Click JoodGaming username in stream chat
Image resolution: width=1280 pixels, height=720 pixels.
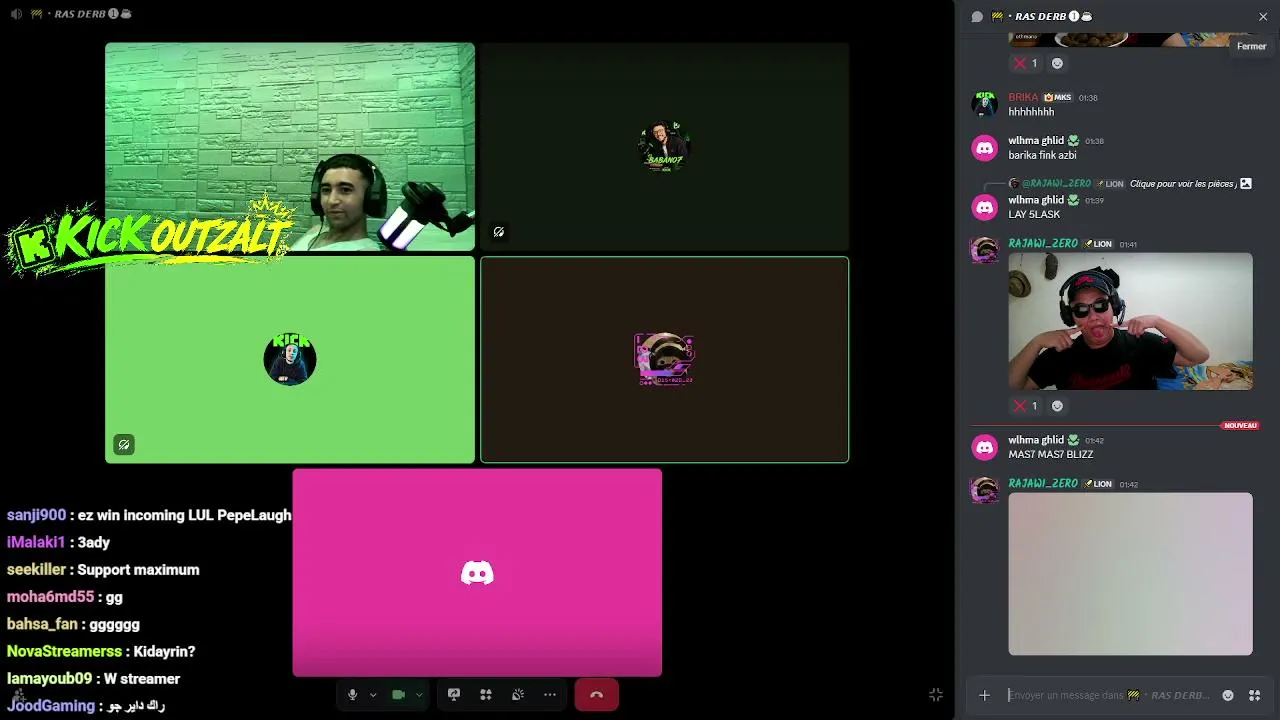[x=51, y=706]
